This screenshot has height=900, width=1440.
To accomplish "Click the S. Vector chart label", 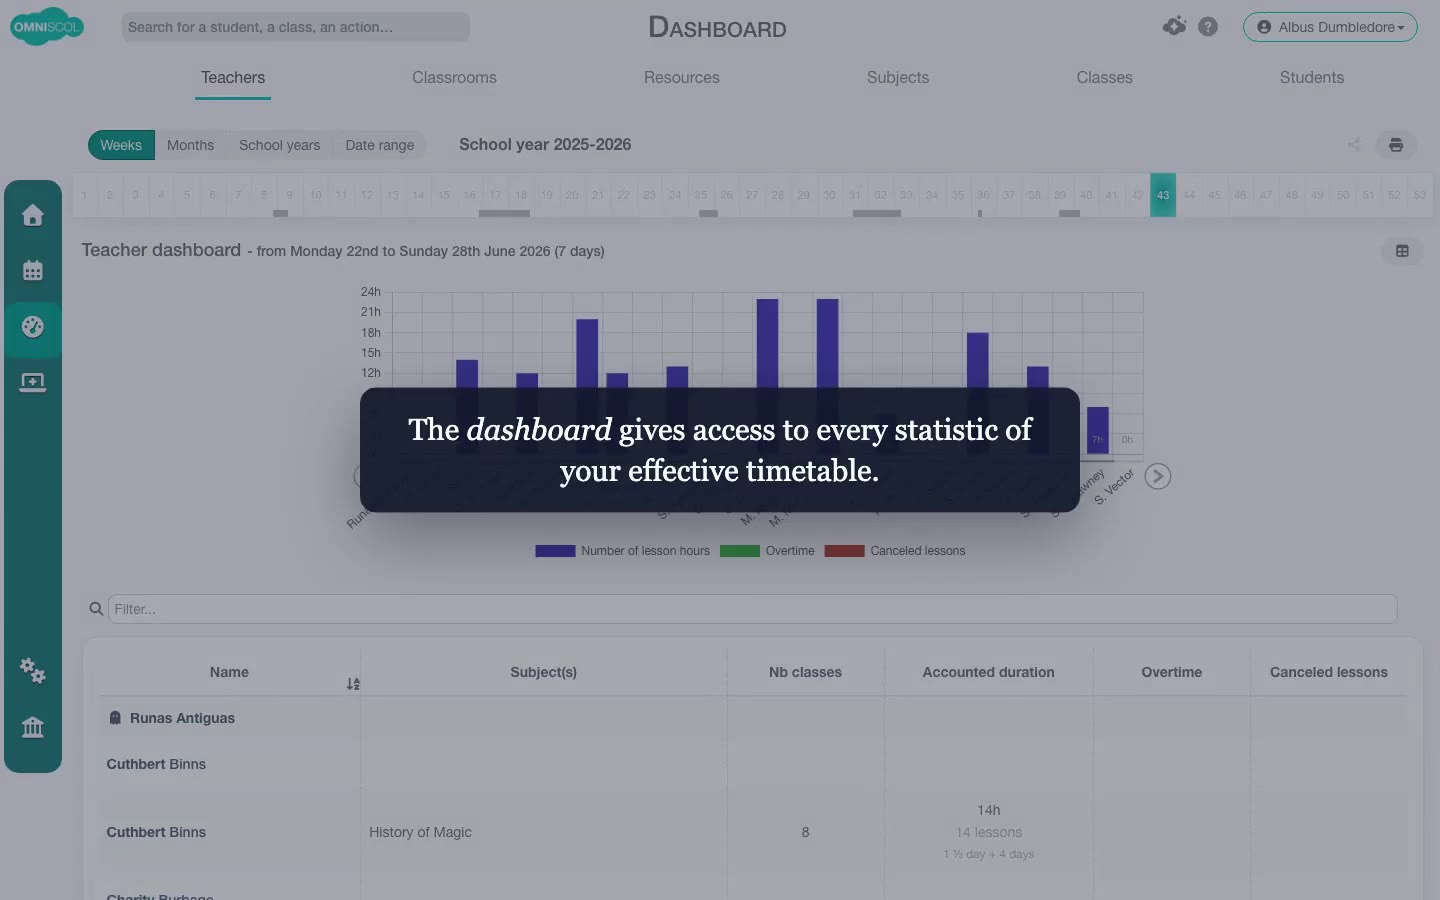I will (1114, 486).
